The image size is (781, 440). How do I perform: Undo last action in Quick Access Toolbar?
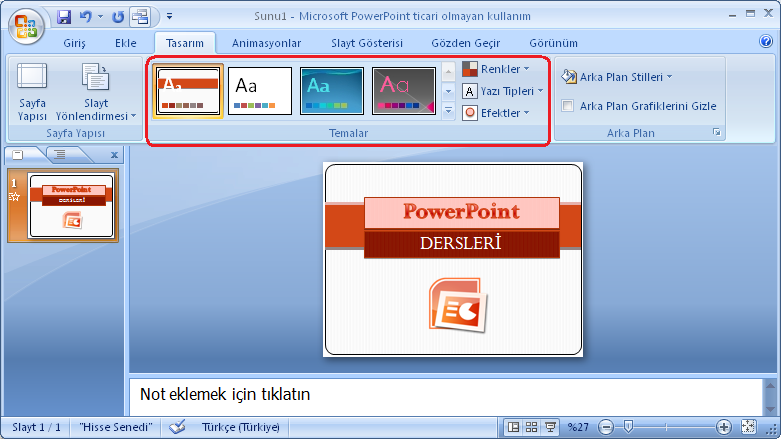(x=86, y=17)
